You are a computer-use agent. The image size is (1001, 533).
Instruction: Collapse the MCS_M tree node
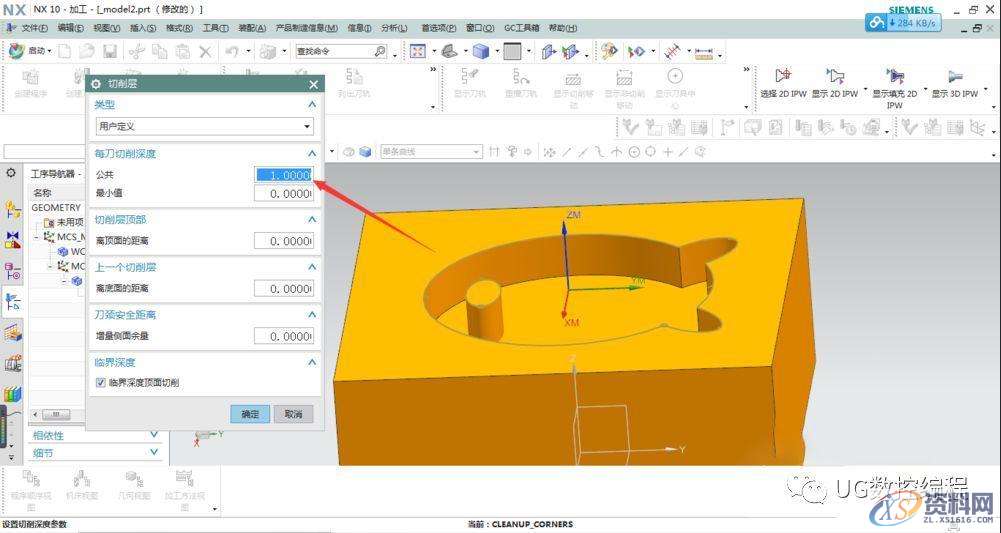(x=36, y=237)
